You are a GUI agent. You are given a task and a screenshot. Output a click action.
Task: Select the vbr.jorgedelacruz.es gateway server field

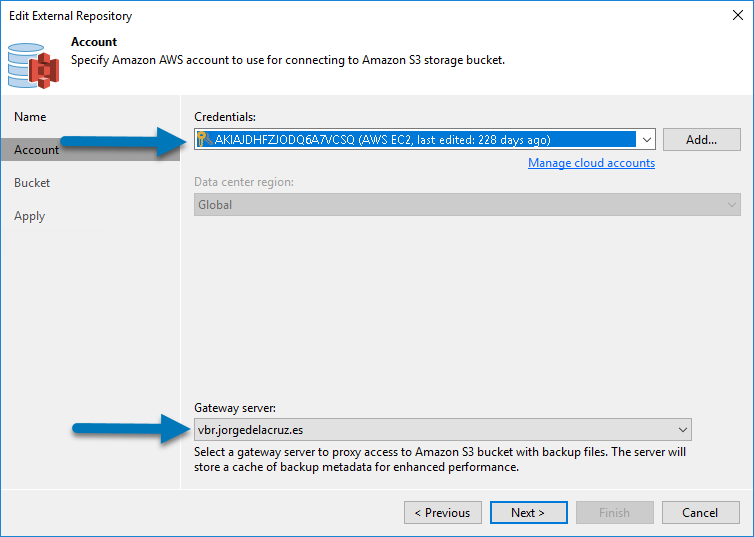[443, 430]
